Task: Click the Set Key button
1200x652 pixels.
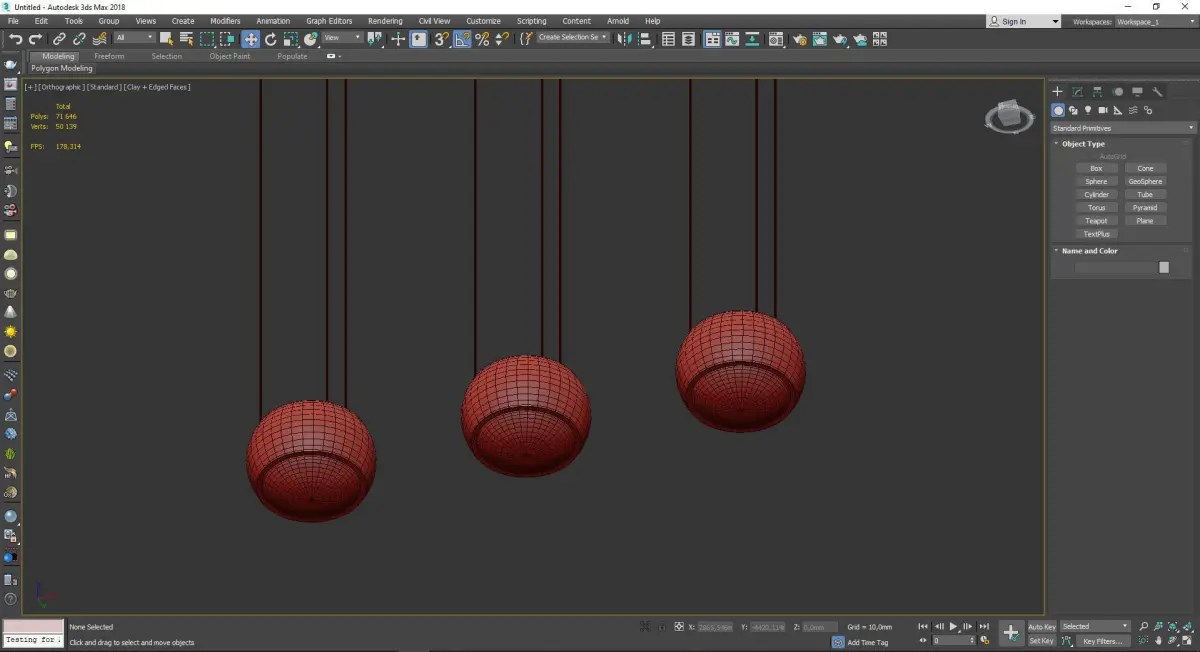Action: (x=1041, y=641)
